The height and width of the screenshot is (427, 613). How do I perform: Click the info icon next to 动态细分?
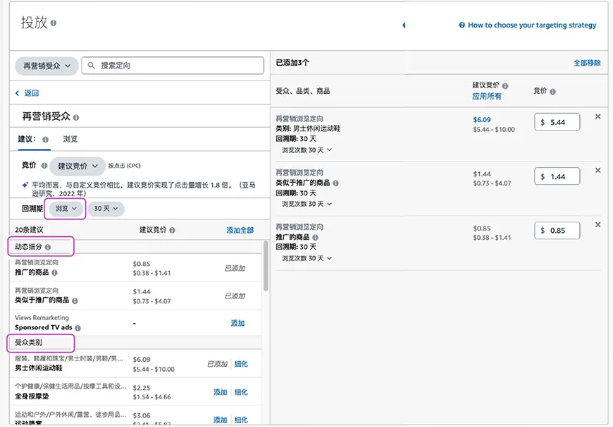(47, 246)
